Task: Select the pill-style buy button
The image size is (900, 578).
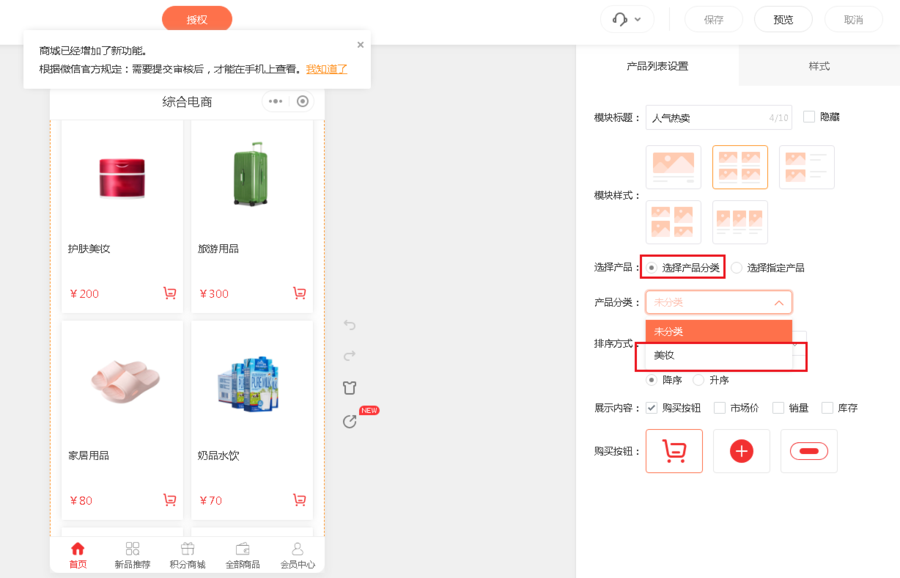Action: click(x=808, y=451)
